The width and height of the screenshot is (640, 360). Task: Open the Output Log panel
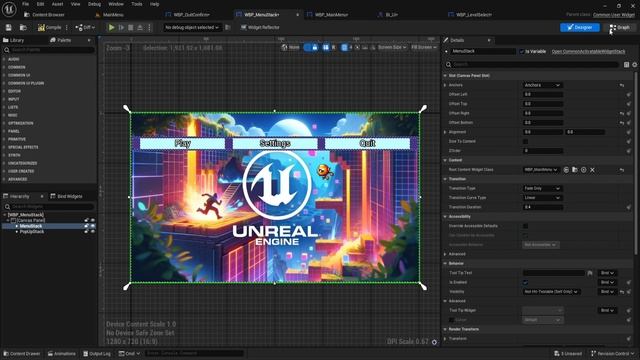click(97, 353)
